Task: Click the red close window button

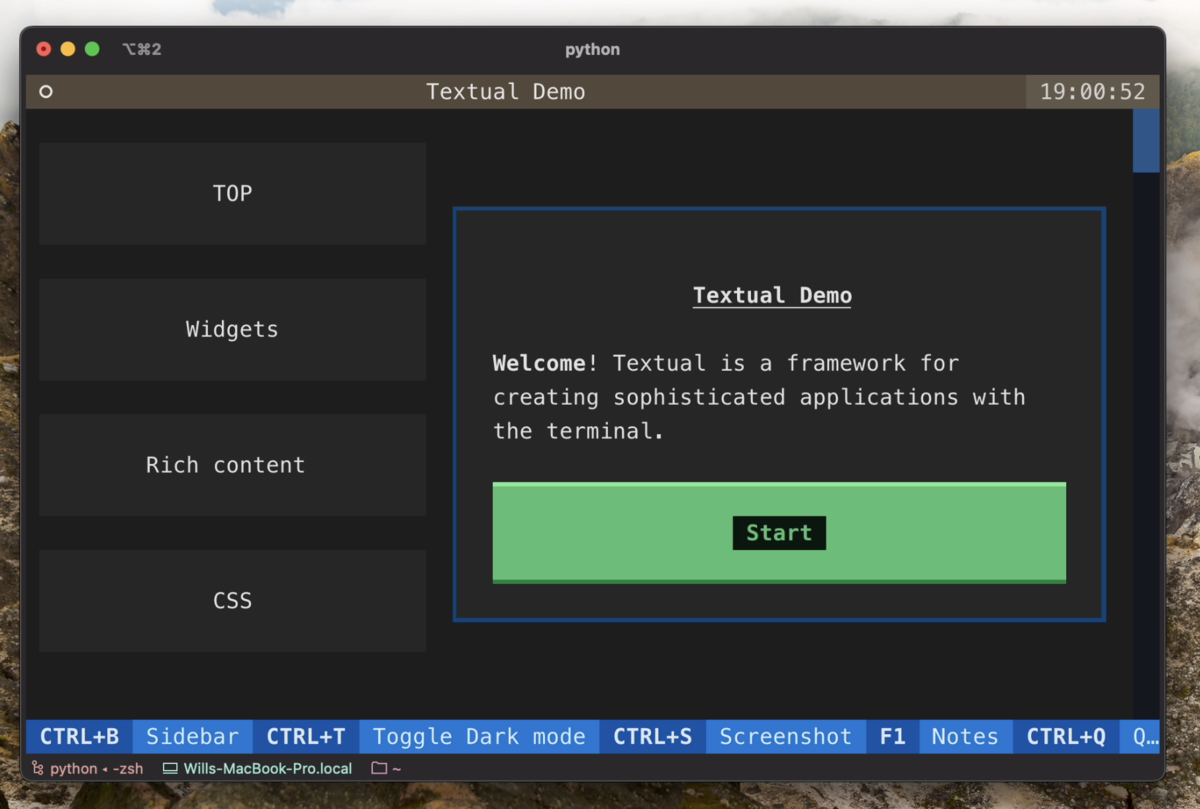Action: 44,49
